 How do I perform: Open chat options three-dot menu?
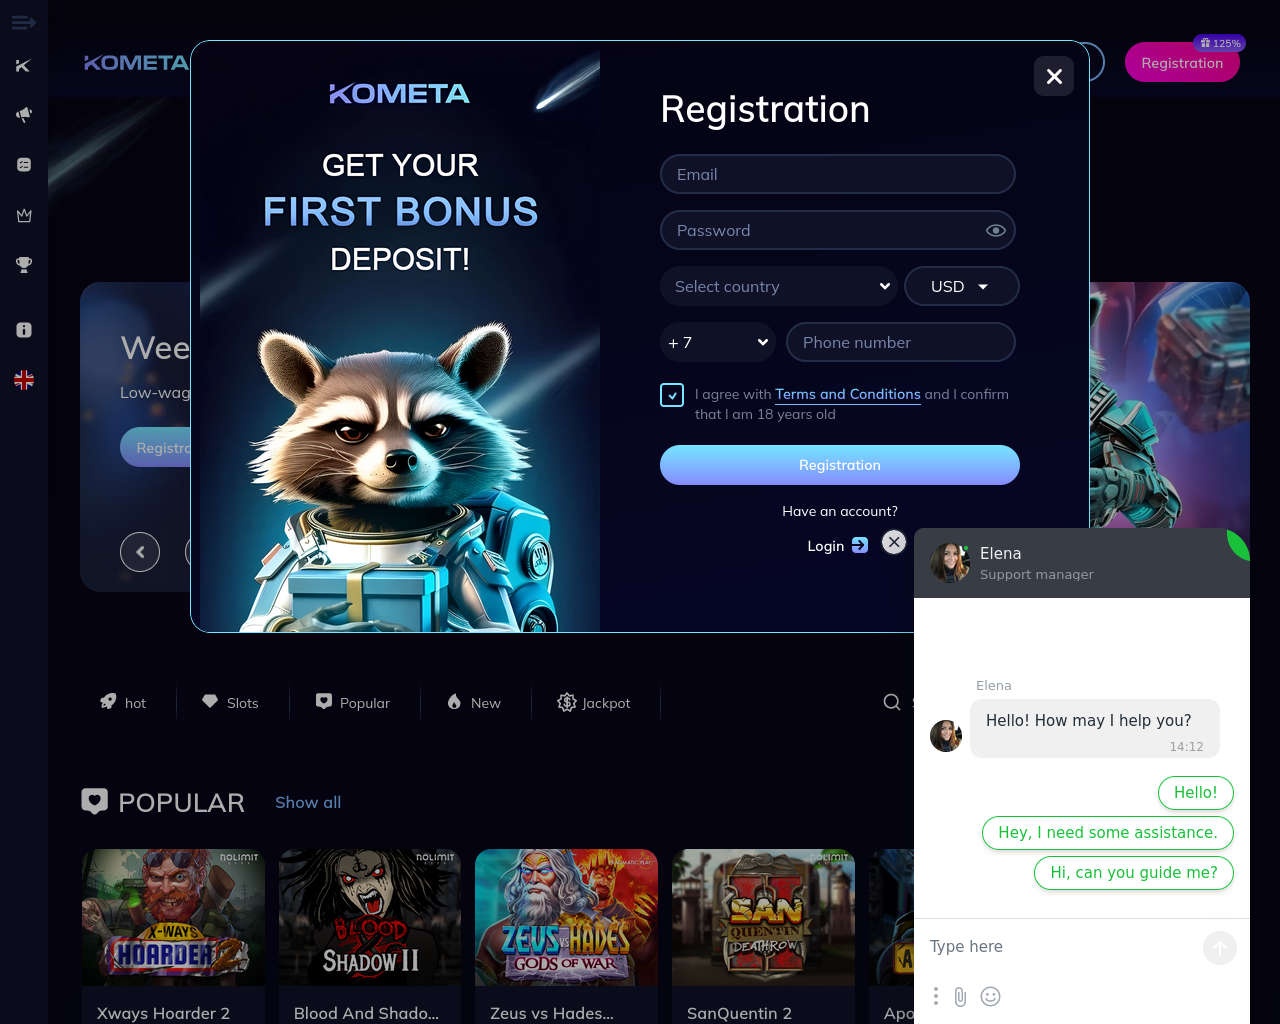936,996
